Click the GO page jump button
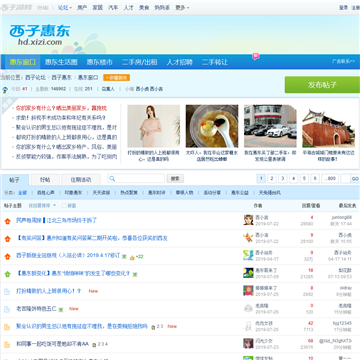This screenshot has width=360, height=360. tap(355, 179)
